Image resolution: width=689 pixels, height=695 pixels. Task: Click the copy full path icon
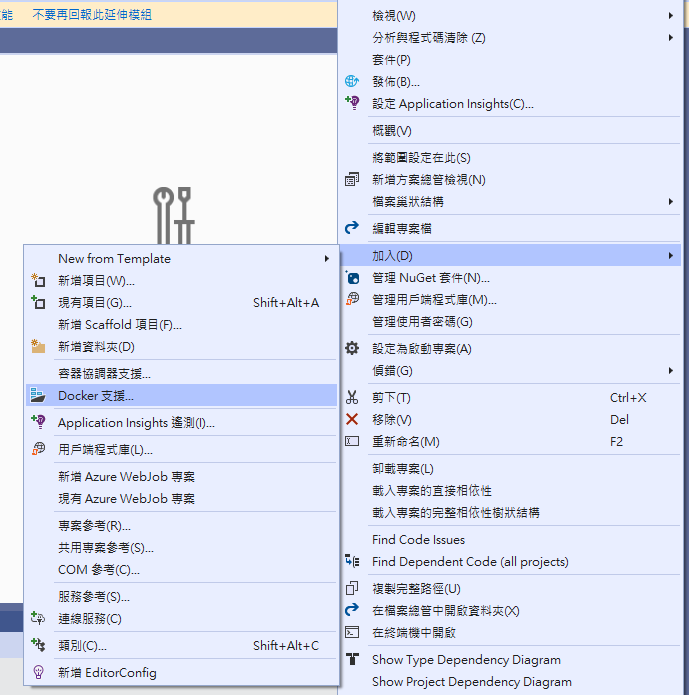(352, 588)
